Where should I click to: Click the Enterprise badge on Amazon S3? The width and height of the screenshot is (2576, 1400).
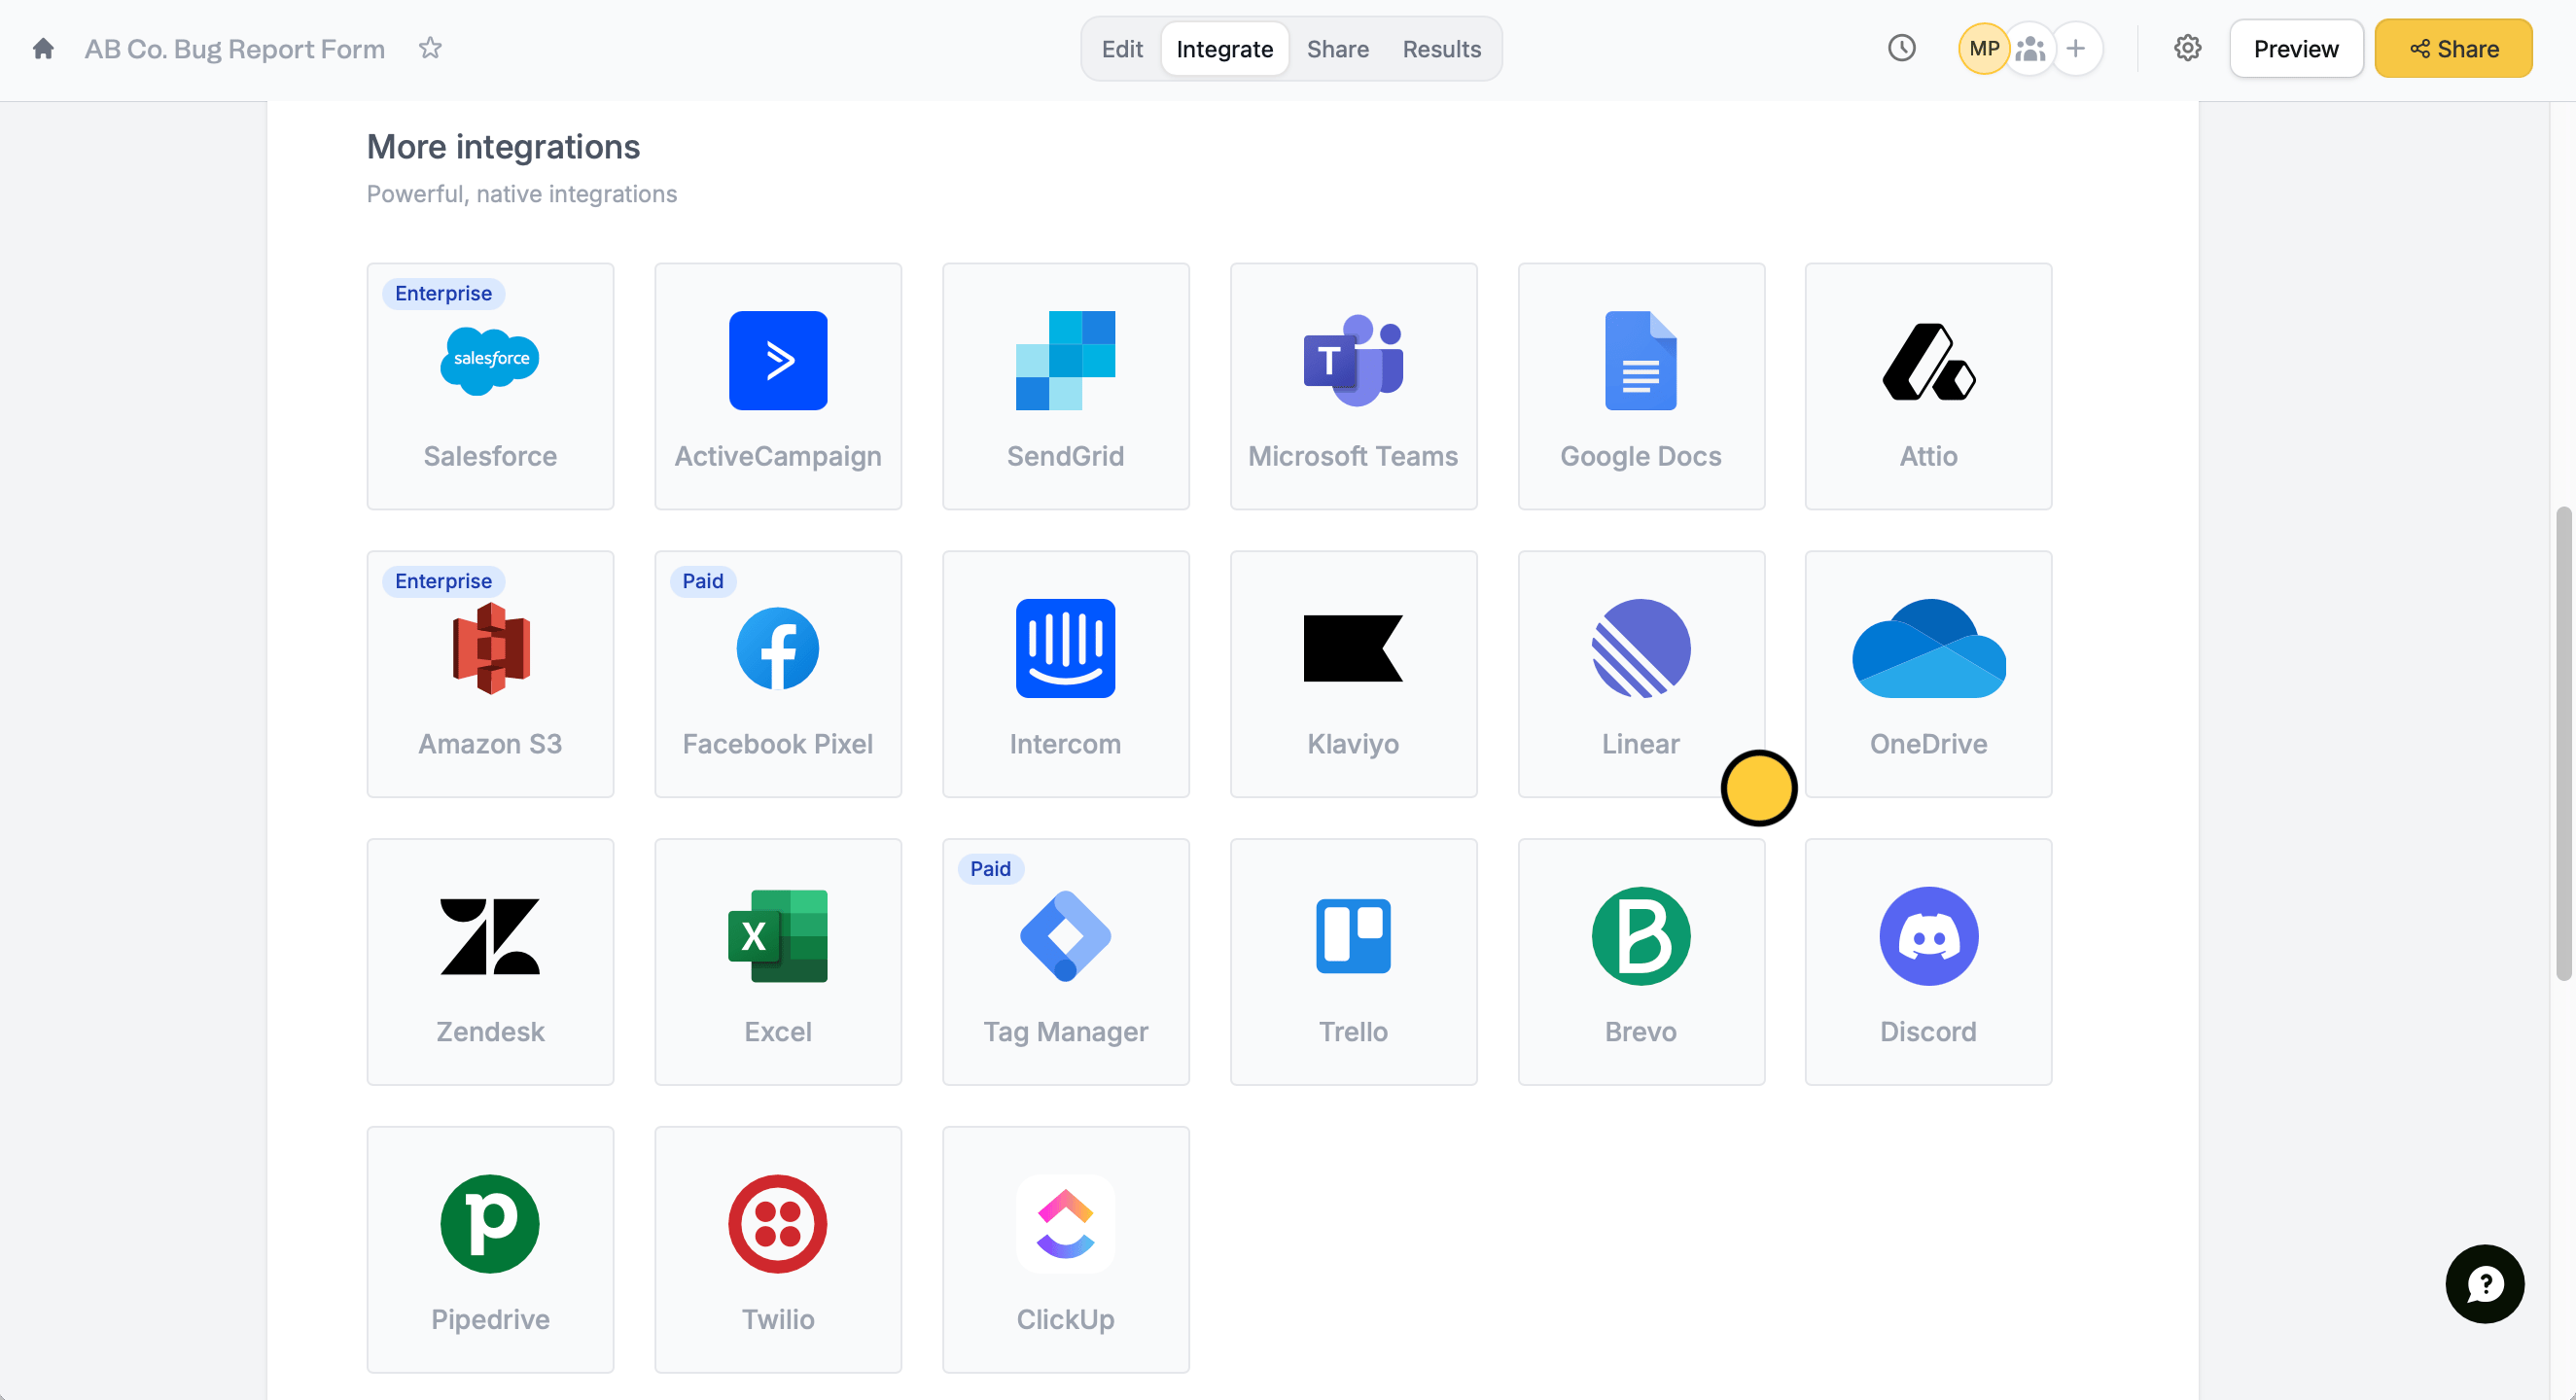click(443, 581)
